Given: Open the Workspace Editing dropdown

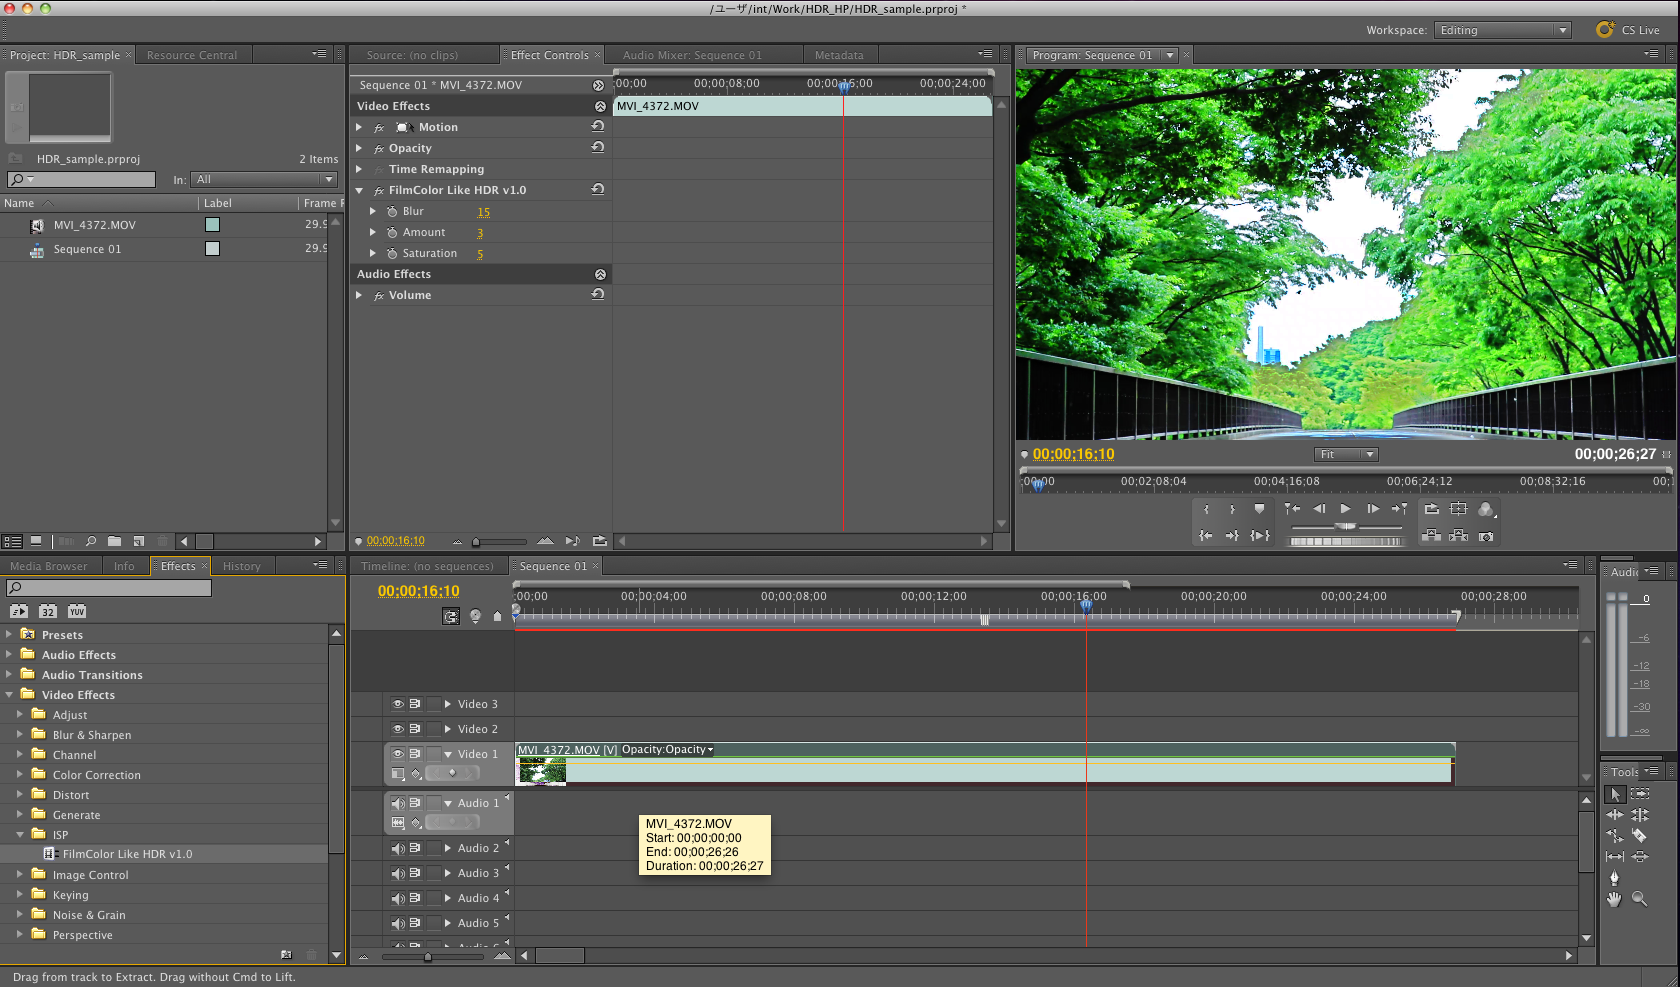Looking at the screenshot, I should click(1503, 30).
